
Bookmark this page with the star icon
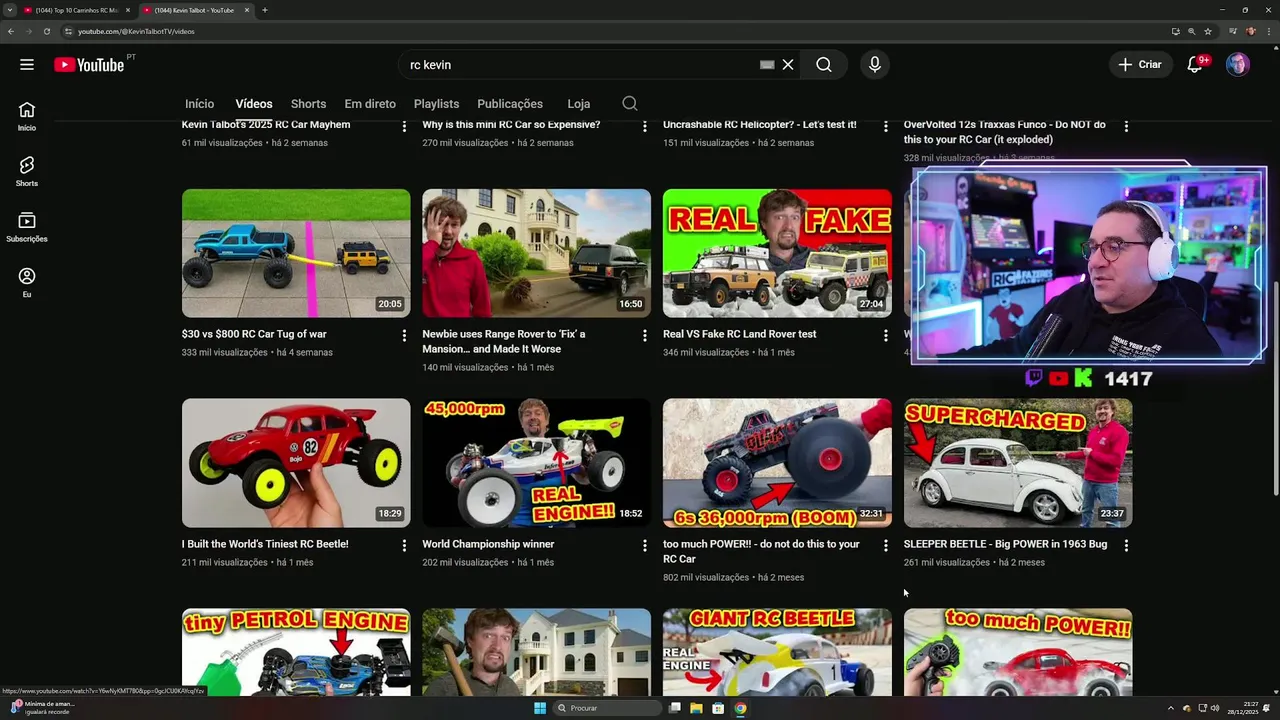1208,31
